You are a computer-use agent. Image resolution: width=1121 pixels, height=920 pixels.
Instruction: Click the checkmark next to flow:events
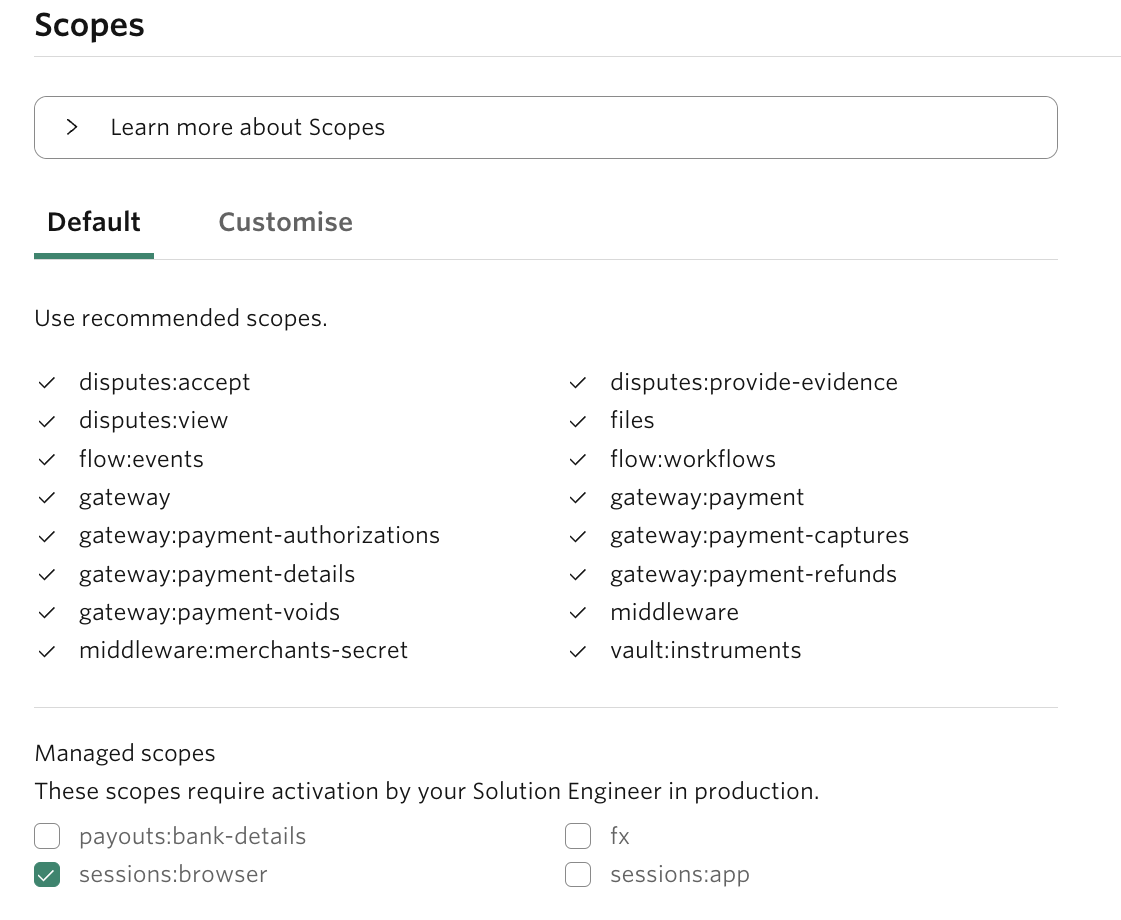[x=46, y=460]
